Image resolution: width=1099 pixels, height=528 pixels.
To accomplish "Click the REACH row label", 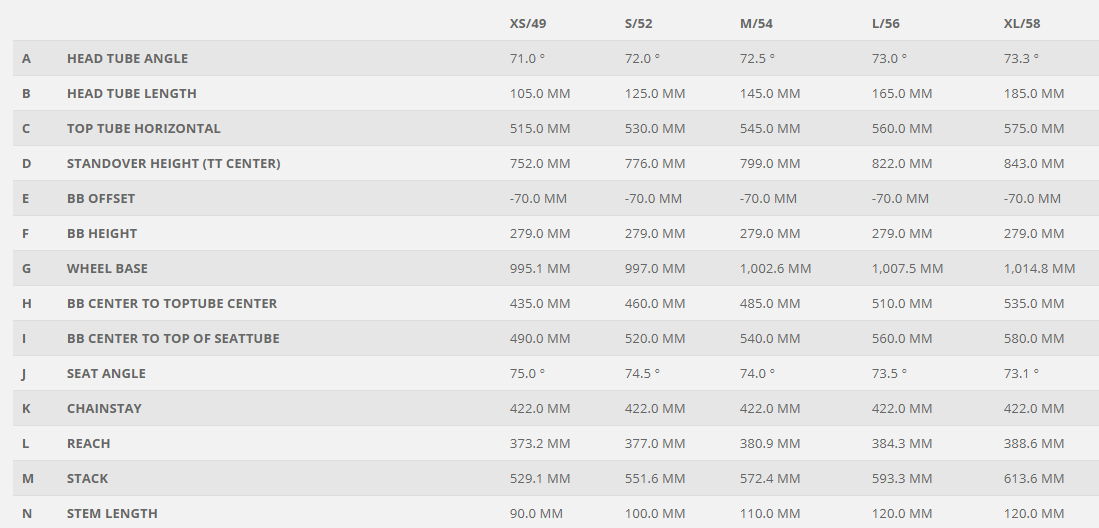I will [88, 443].
